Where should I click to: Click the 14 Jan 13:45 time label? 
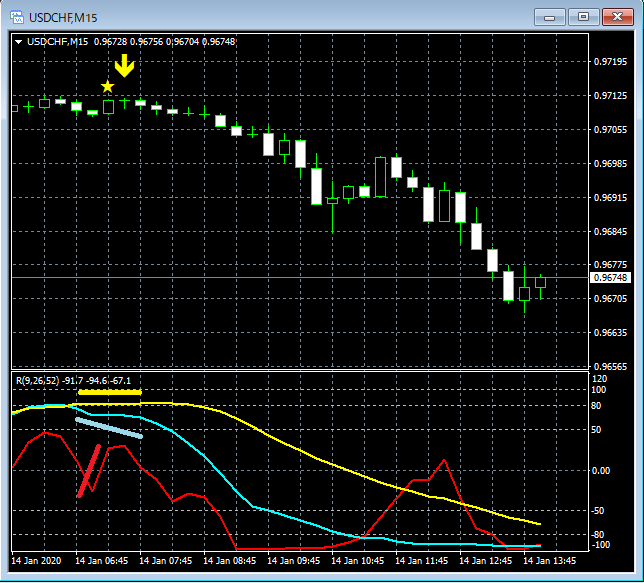click(550, 561)
